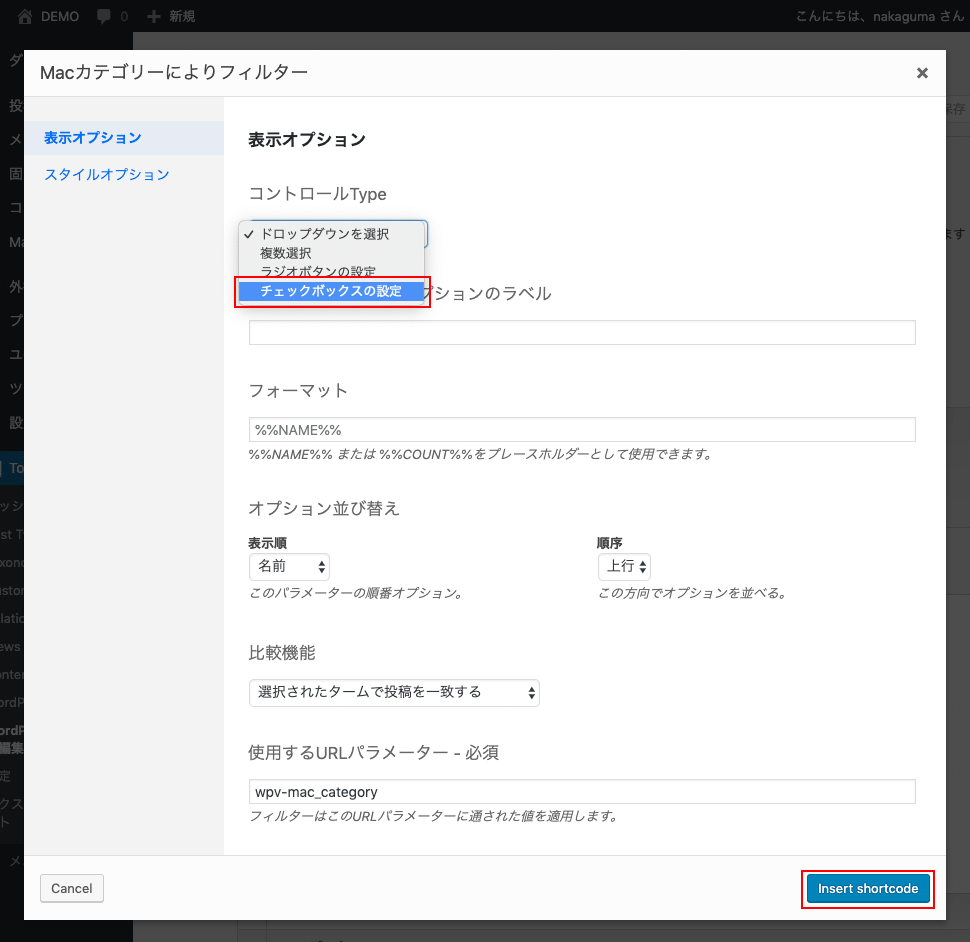Open the nakaguma user greeting menu
The image size is (970, 942).
point(879,16)
